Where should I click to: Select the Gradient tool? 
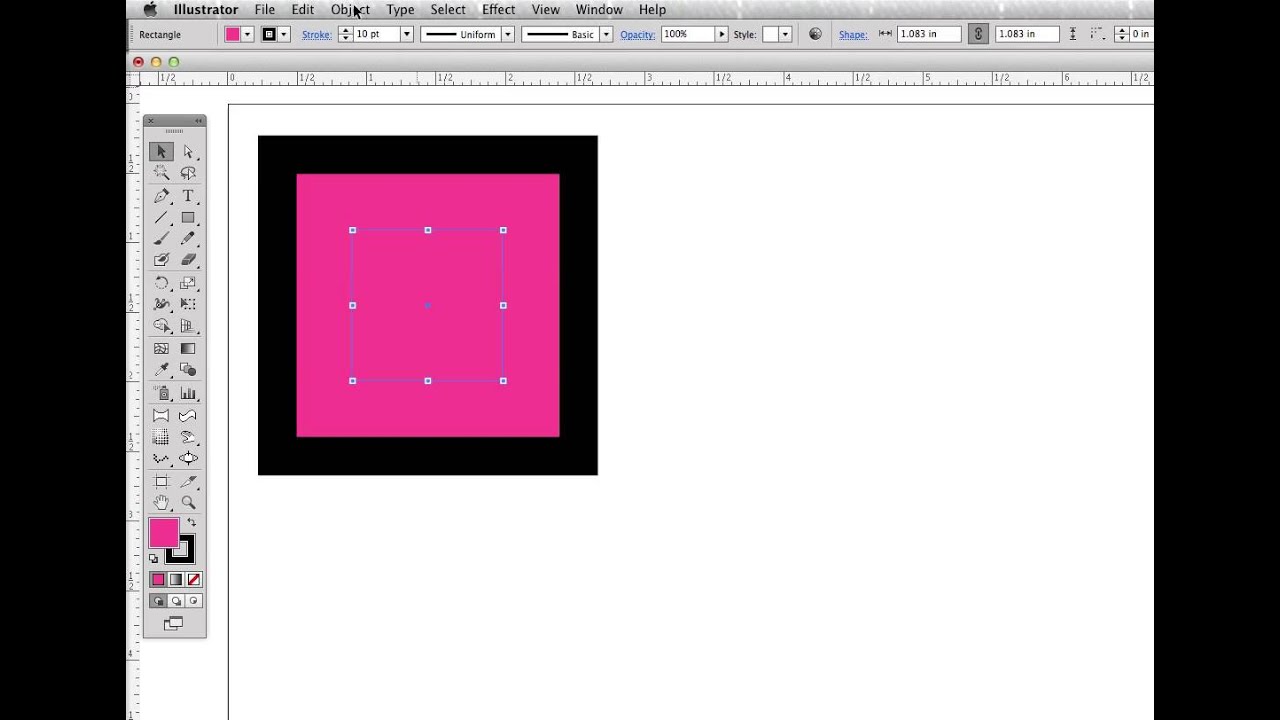(188, 349)
